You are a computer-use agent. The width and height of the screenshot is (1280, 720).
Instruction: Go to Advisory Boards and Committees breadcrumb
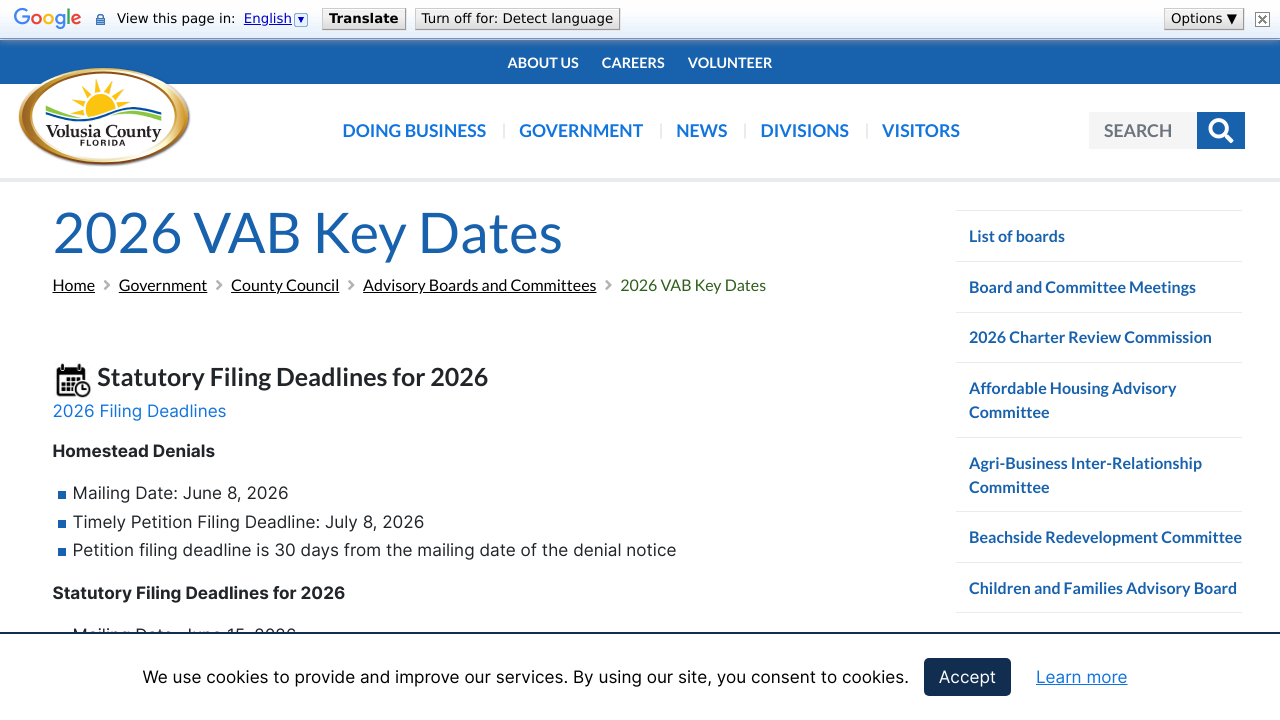(x=480, y=285)
